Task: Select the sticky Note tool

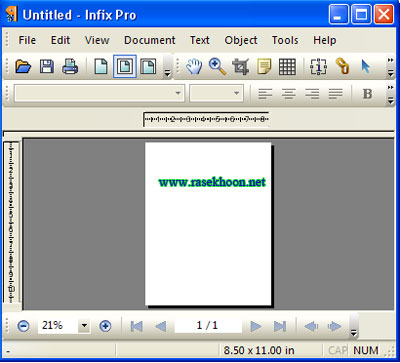Action: 264,66
